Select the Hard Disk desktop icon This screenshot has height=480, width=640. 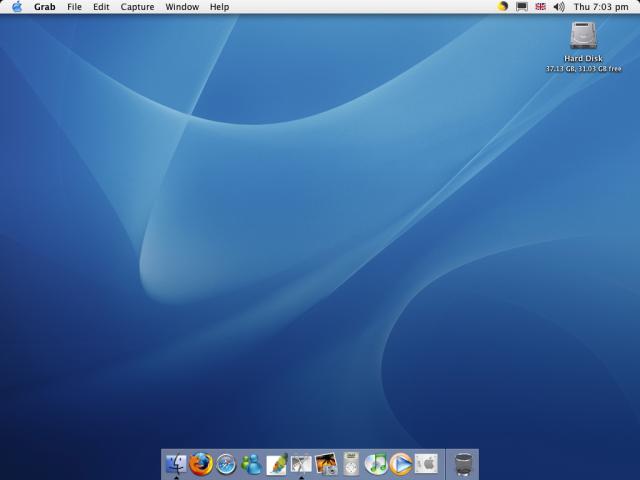click(x=583, y=36)
